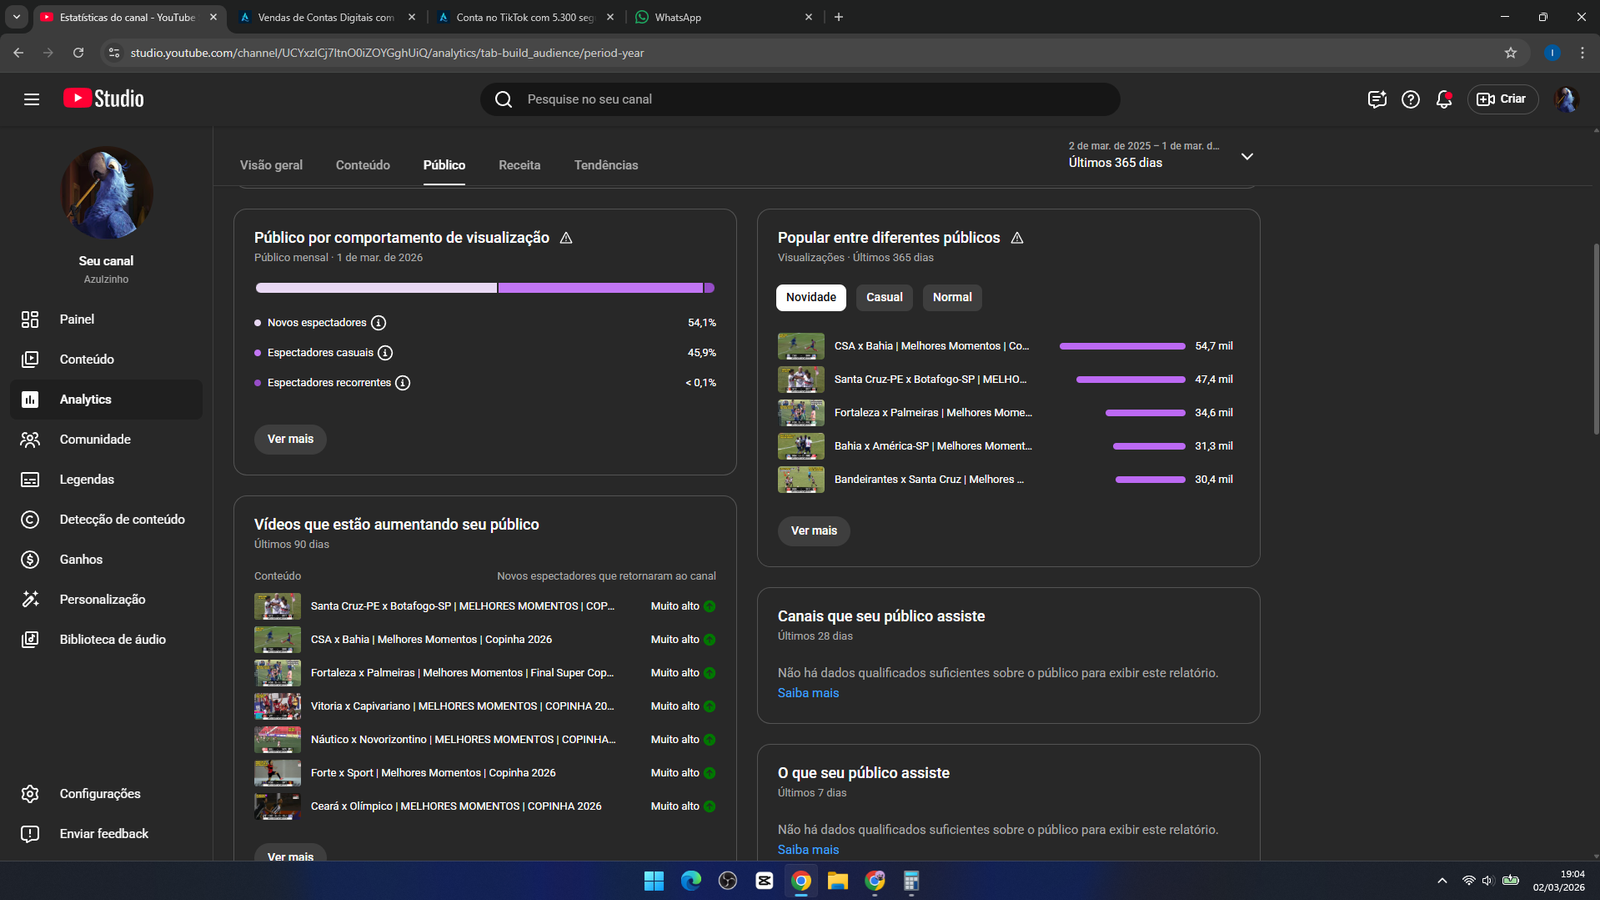This screenshot has height=900, width=1600.
Task: Switch to the Tendências tab
Action: point(606,165)
